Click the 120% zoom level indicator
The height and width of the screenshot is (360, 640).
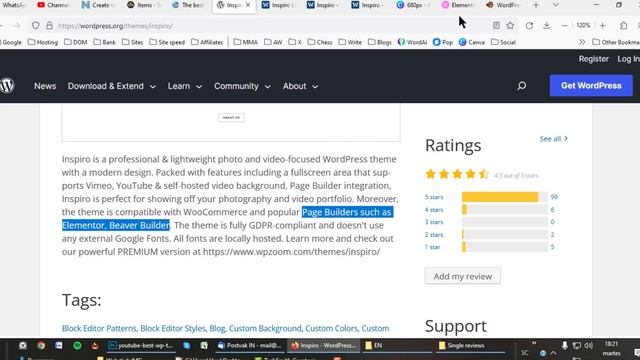[x=583, y=25]
